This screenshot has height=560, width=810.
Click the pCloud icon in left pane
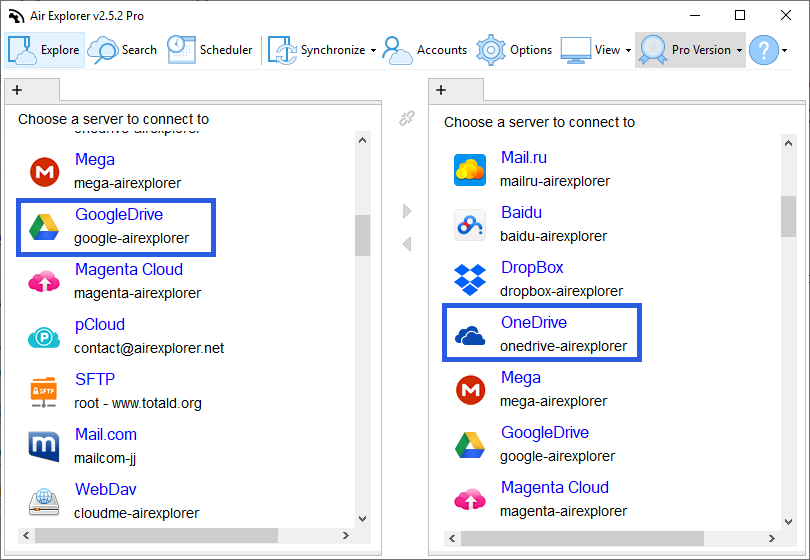(x=44, y=337)
